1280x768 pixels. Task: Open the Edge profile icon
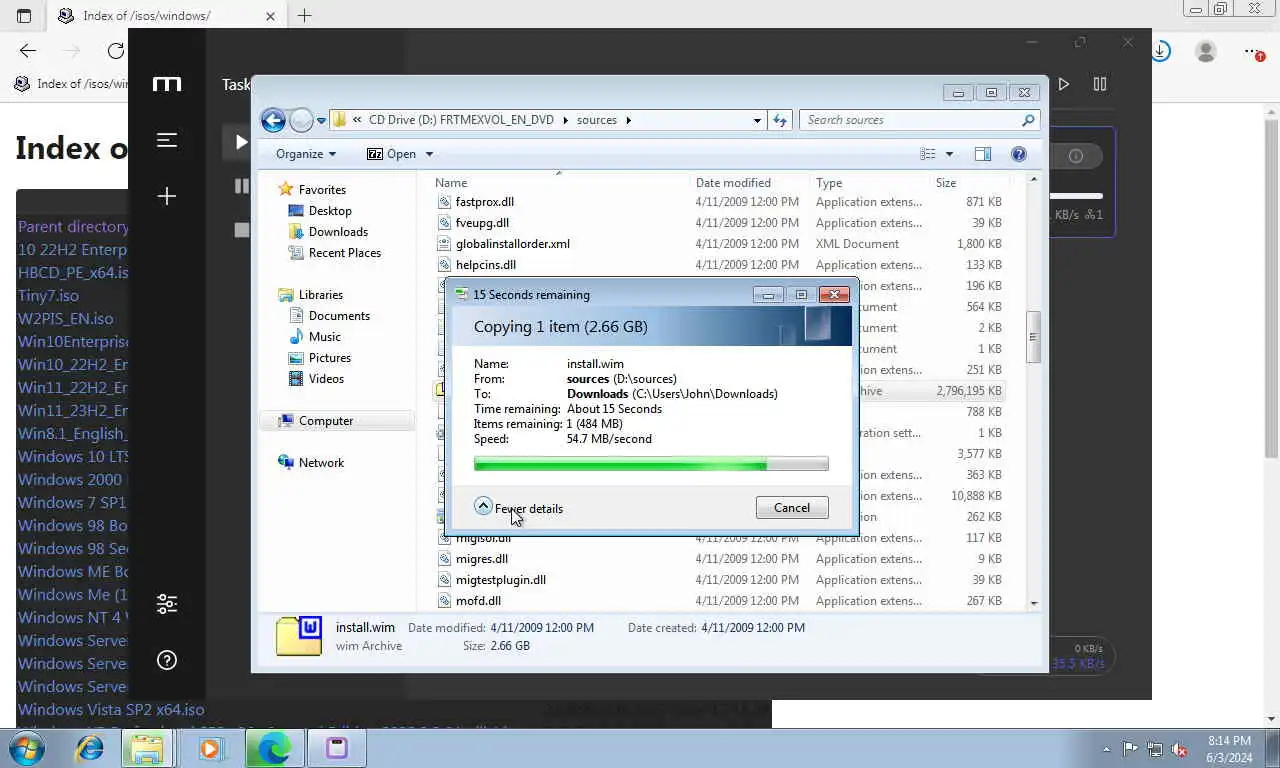[1206, 51]
